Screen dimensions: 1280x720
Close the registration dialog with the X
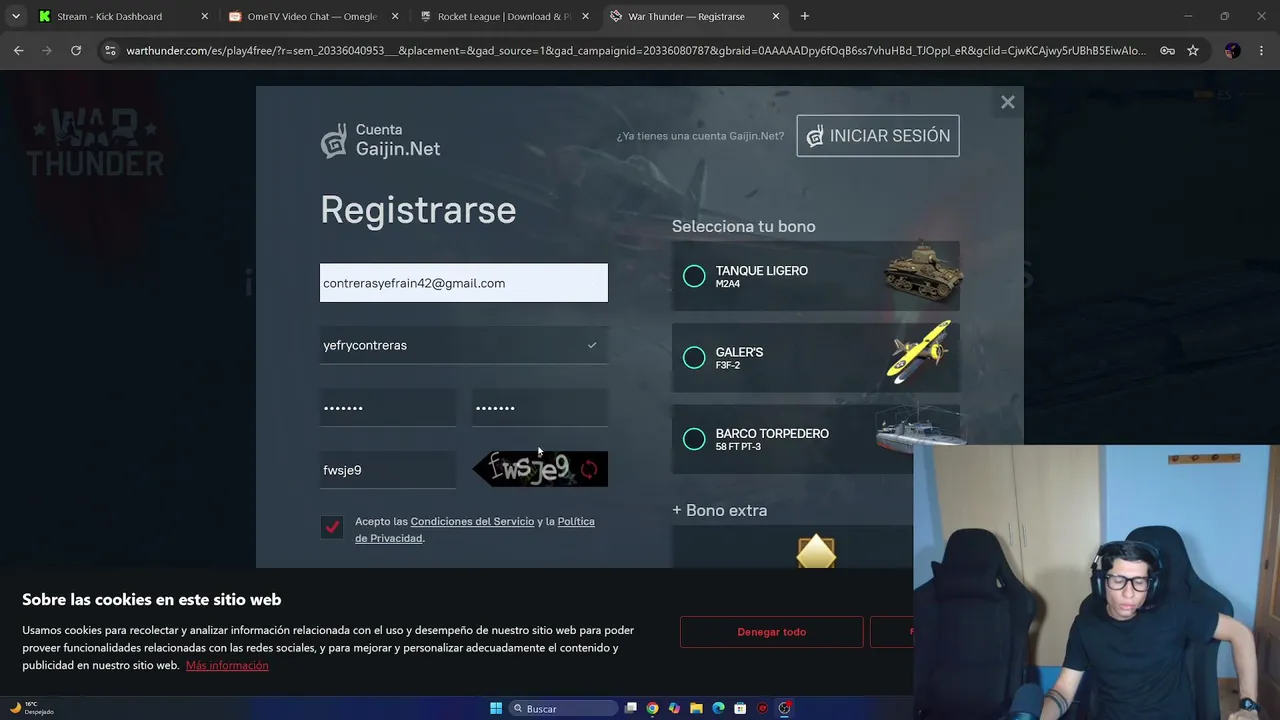(x=1008, y=102)
